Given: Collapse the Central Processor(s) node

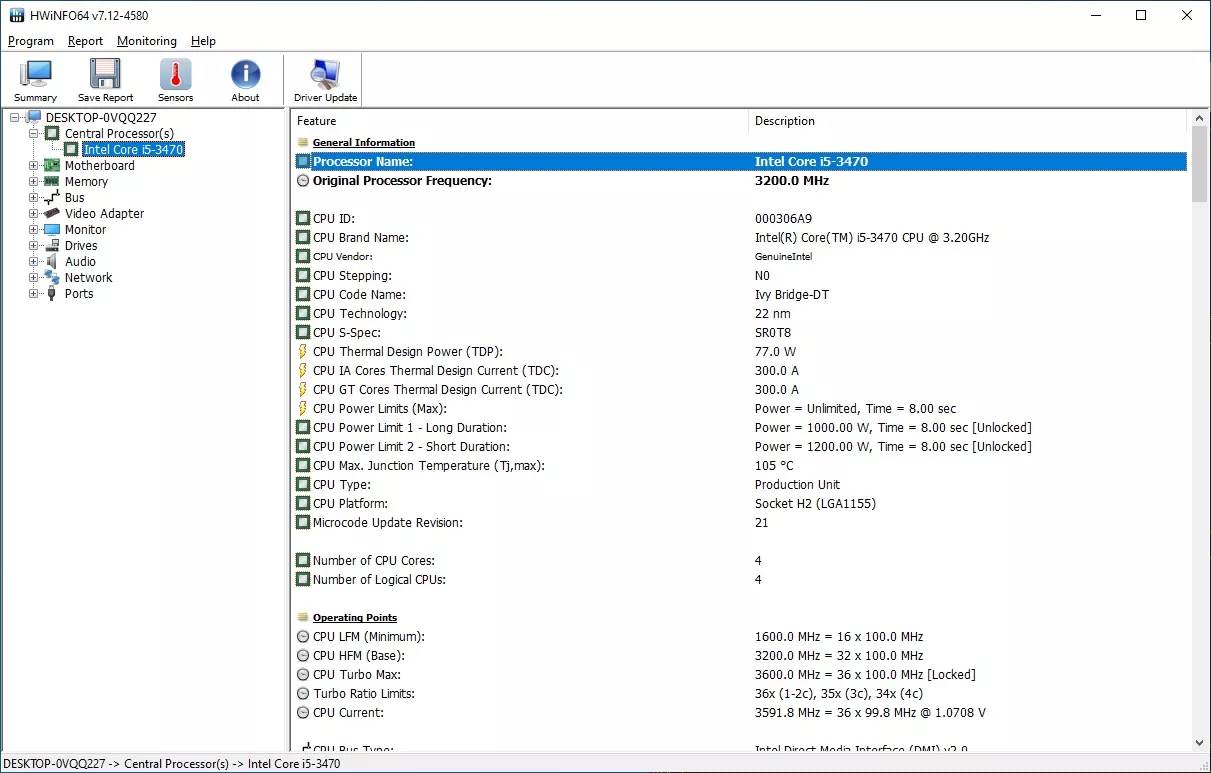Looking at the screenshot, I should [34, 134].
